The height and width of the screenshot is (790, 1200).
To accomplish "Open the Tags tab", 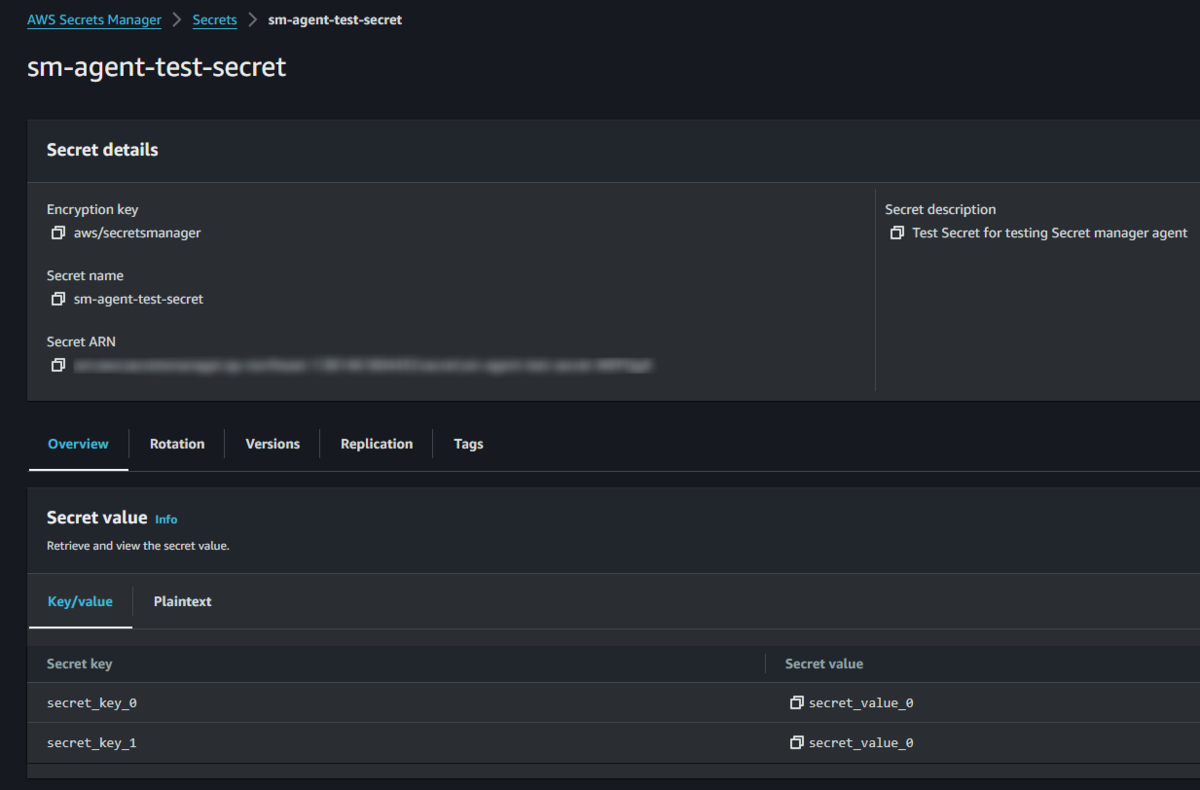I will tap(467, 443).
